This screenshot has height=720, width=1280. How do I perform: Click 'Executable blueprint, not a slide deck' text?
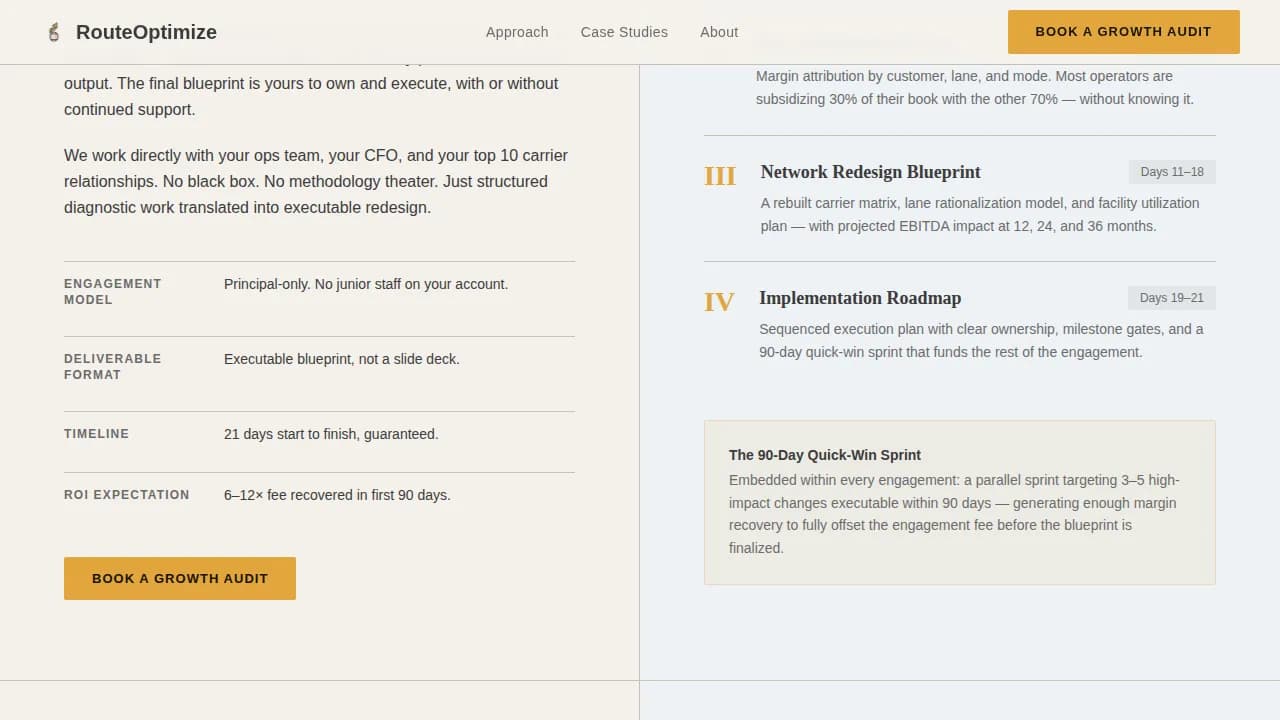(x=342, y=359)
